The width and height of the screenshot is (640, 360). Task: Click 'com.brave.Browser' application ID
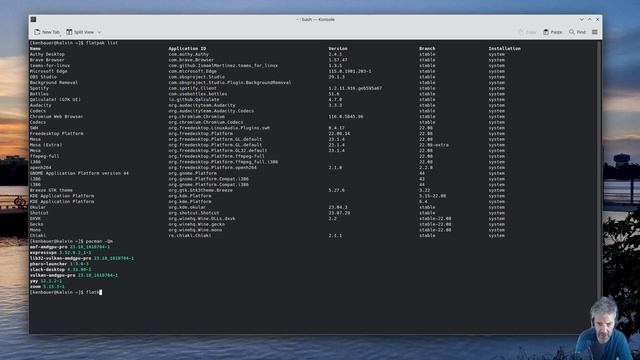click(x=191, y=60)
